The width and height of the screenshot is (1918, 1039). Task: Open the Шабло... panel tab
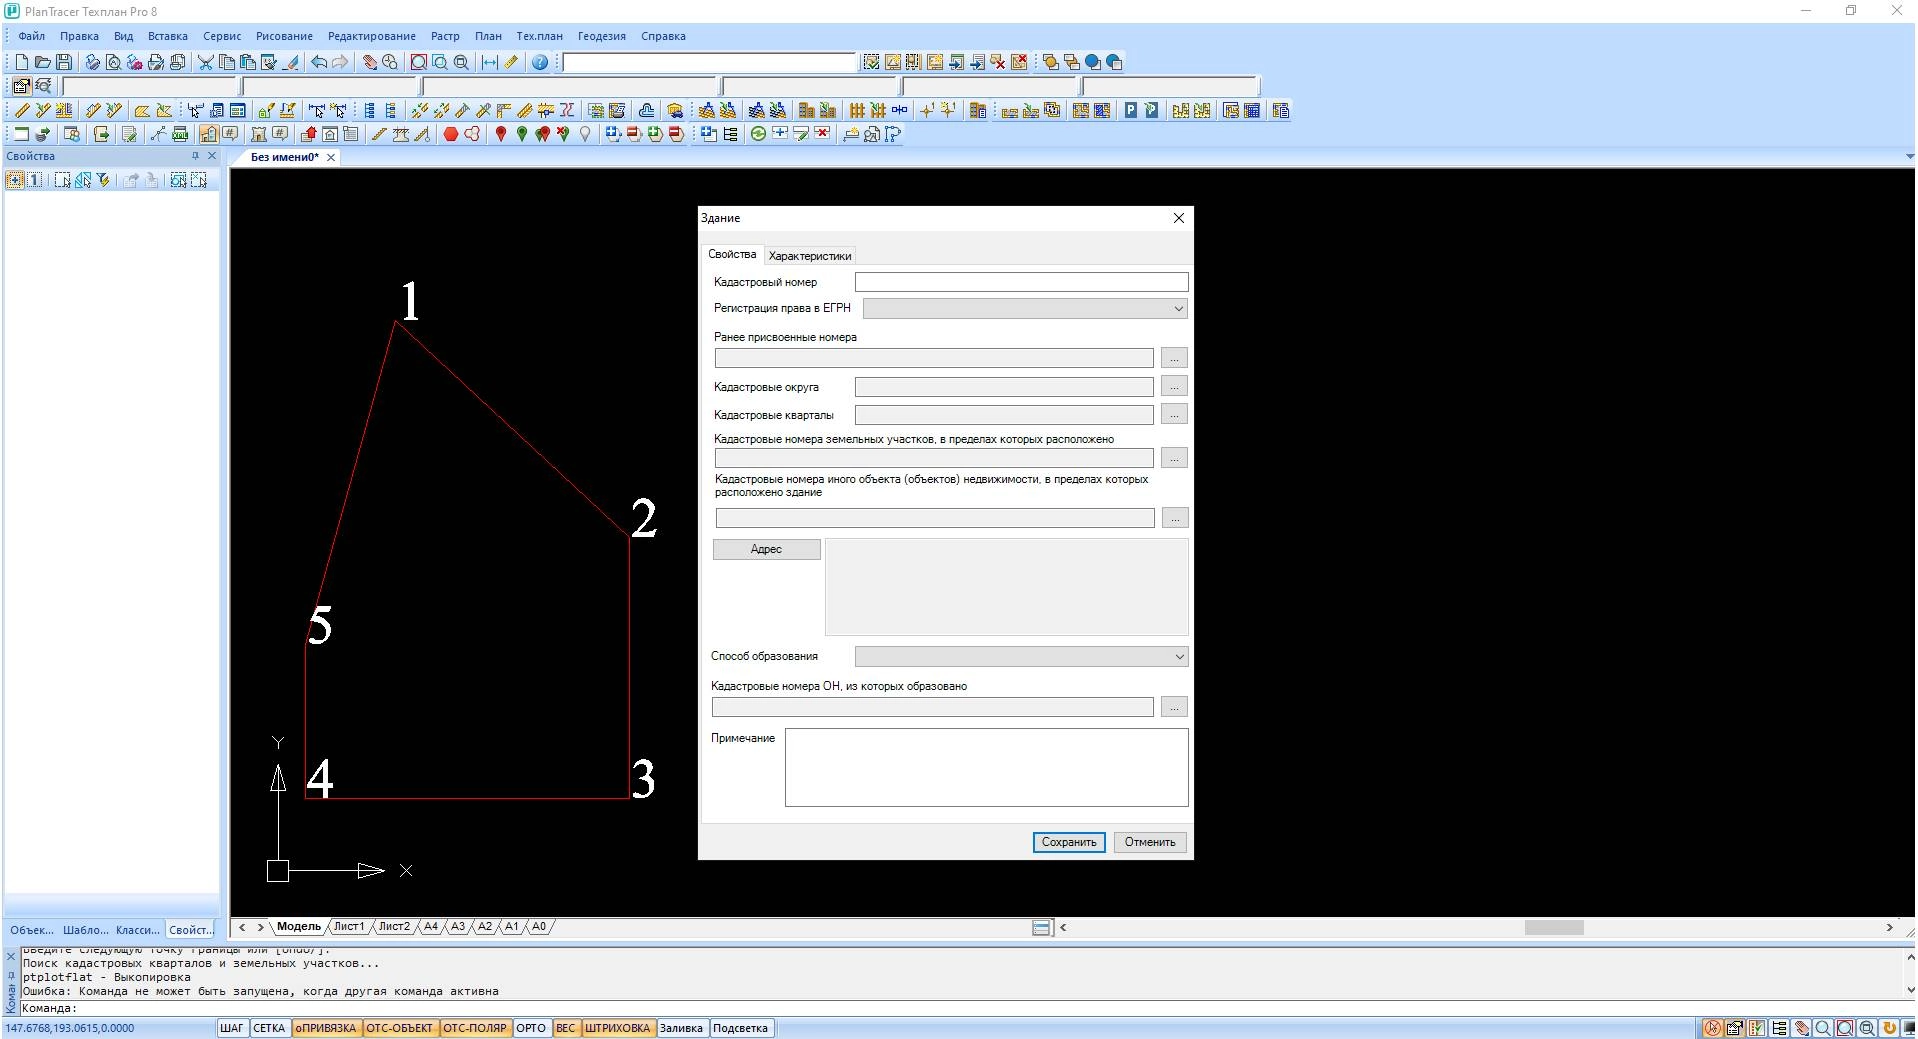86,930
